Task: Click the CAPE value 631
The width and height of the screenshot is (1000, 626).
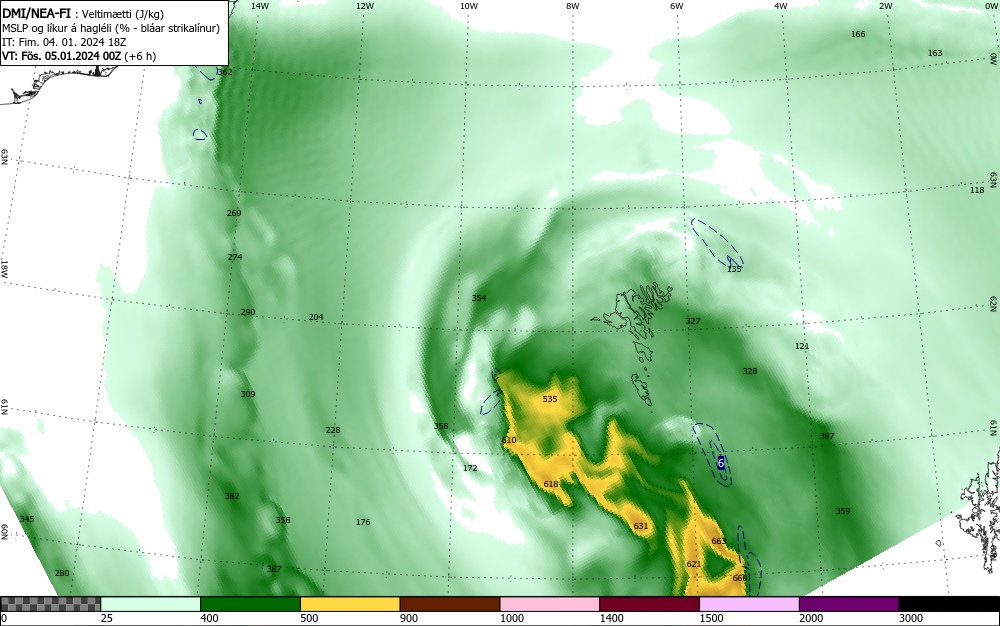Action: click(x=640, y=526)
